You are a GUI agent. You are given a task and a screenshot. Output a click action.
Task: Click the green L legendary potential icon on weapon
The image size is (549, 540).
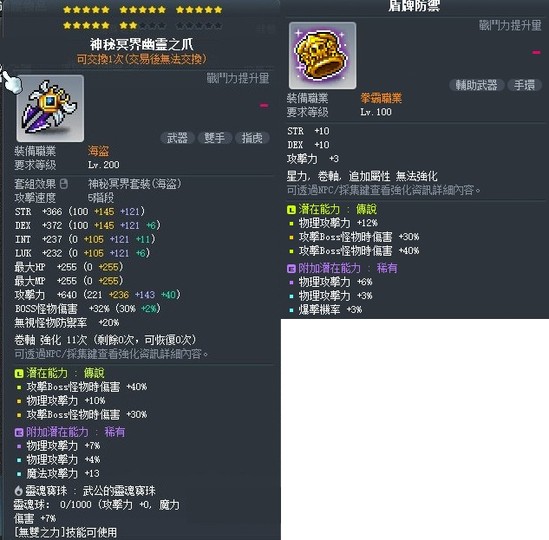[19, 373]
